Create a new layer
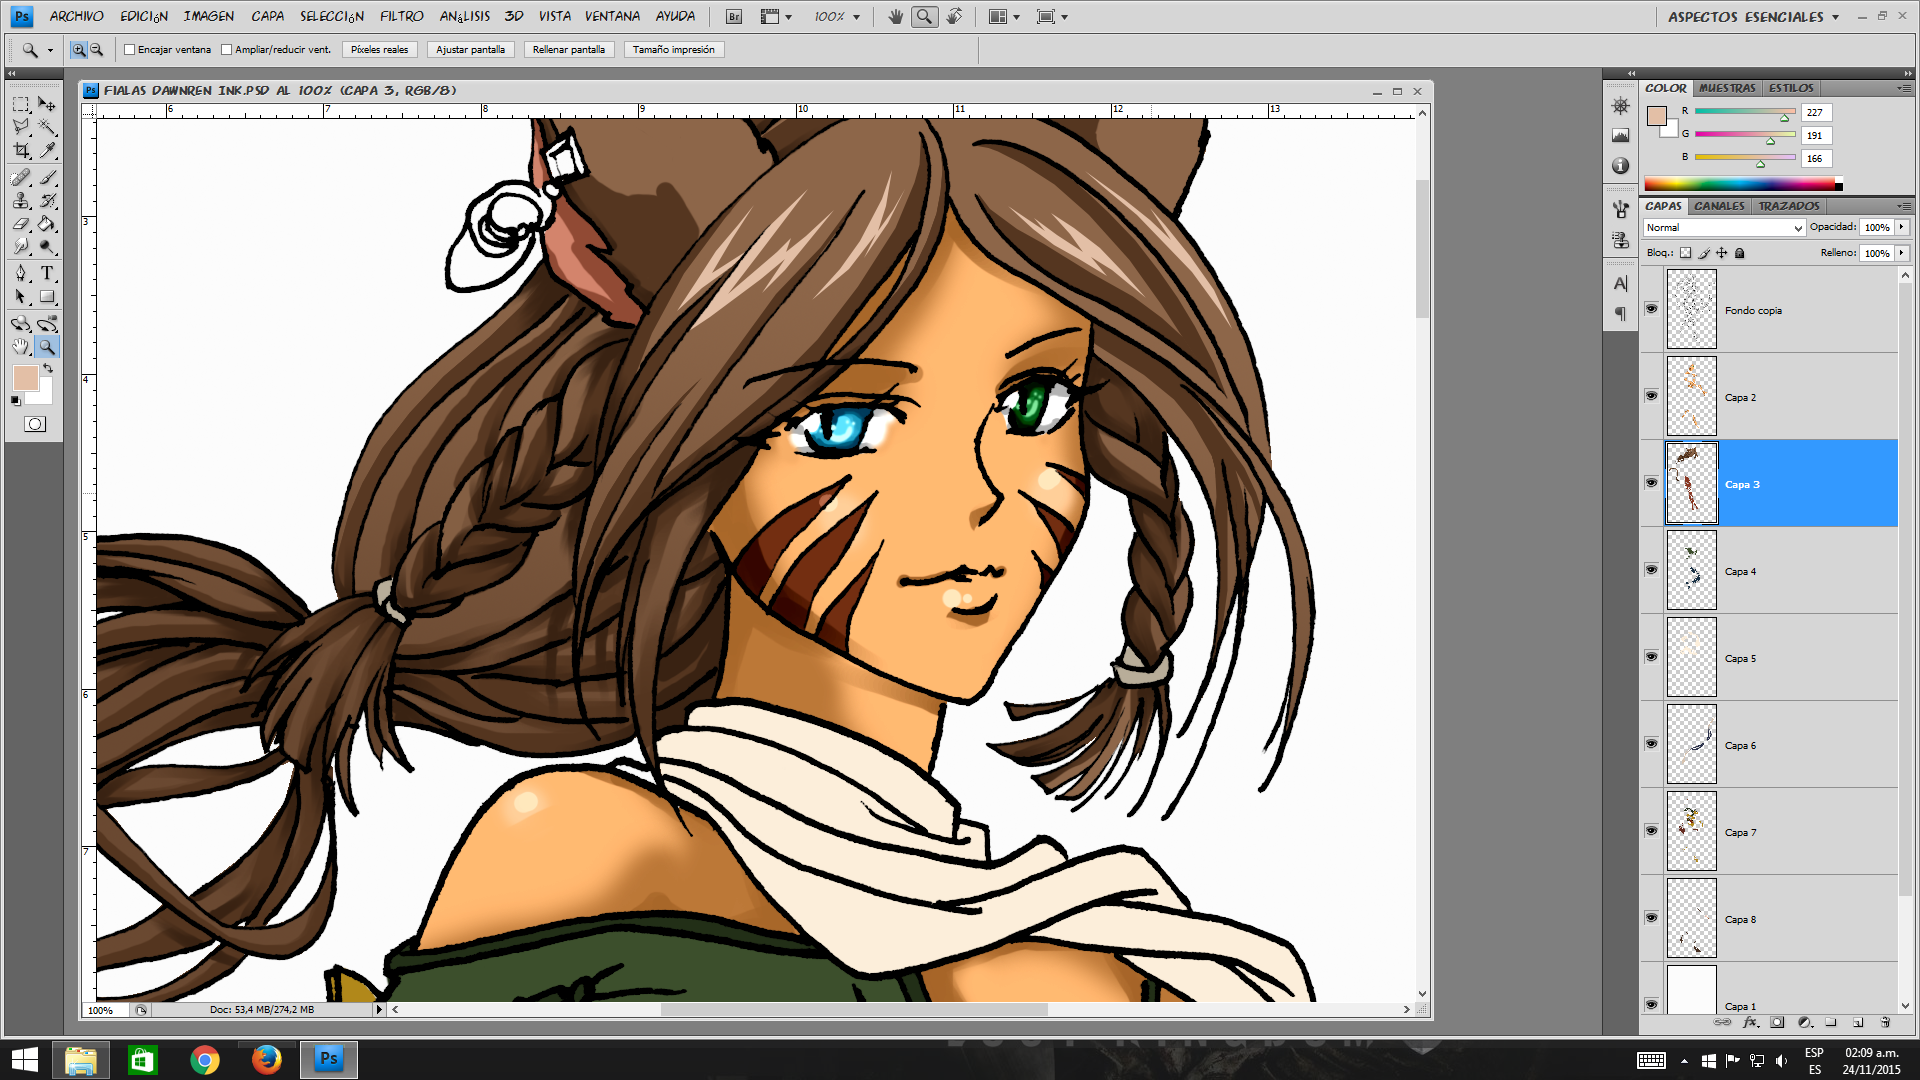Screen dimensions: 1920x1080 1858,1022
